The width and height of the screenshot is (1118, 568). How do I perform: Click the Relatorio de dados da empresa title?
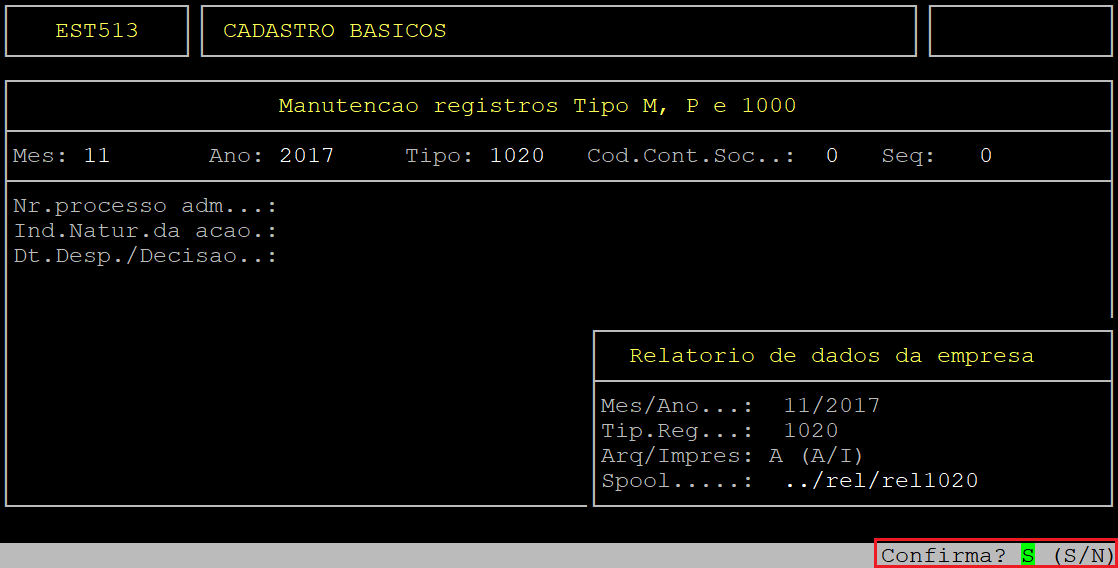pos(831,356)
